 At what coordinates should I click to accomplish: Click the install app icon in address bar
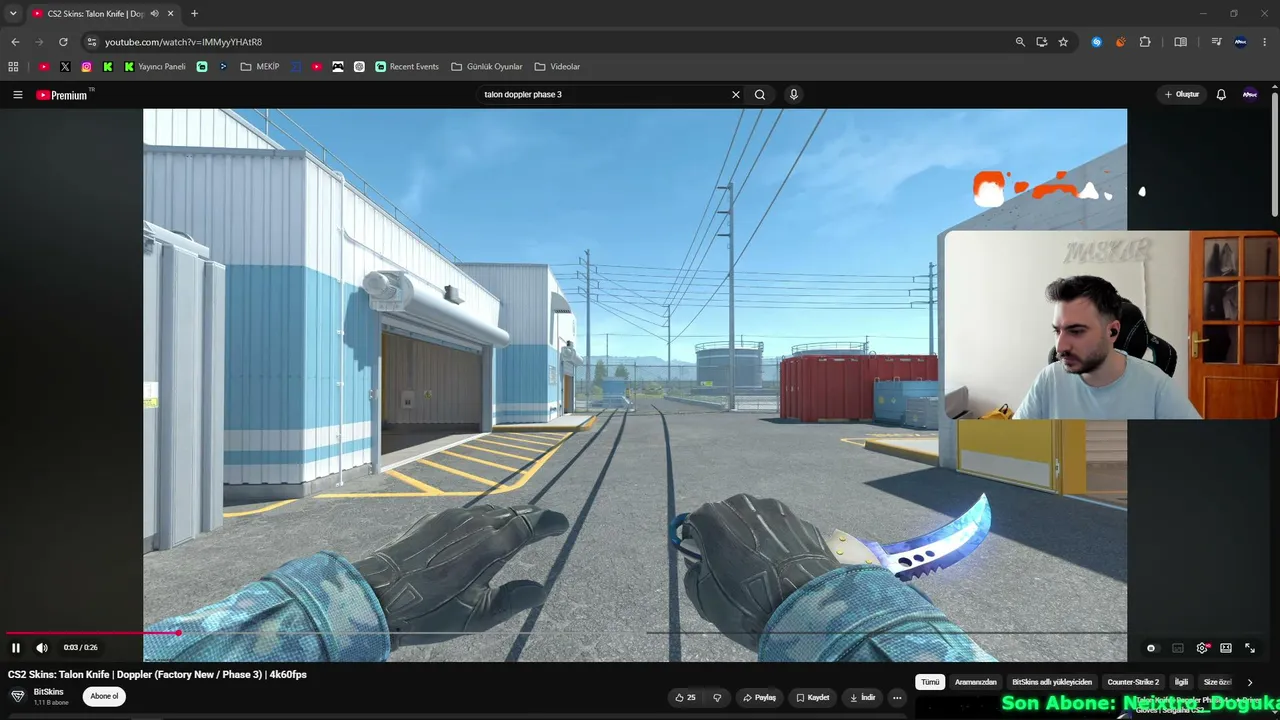(x=1042, y=42)
